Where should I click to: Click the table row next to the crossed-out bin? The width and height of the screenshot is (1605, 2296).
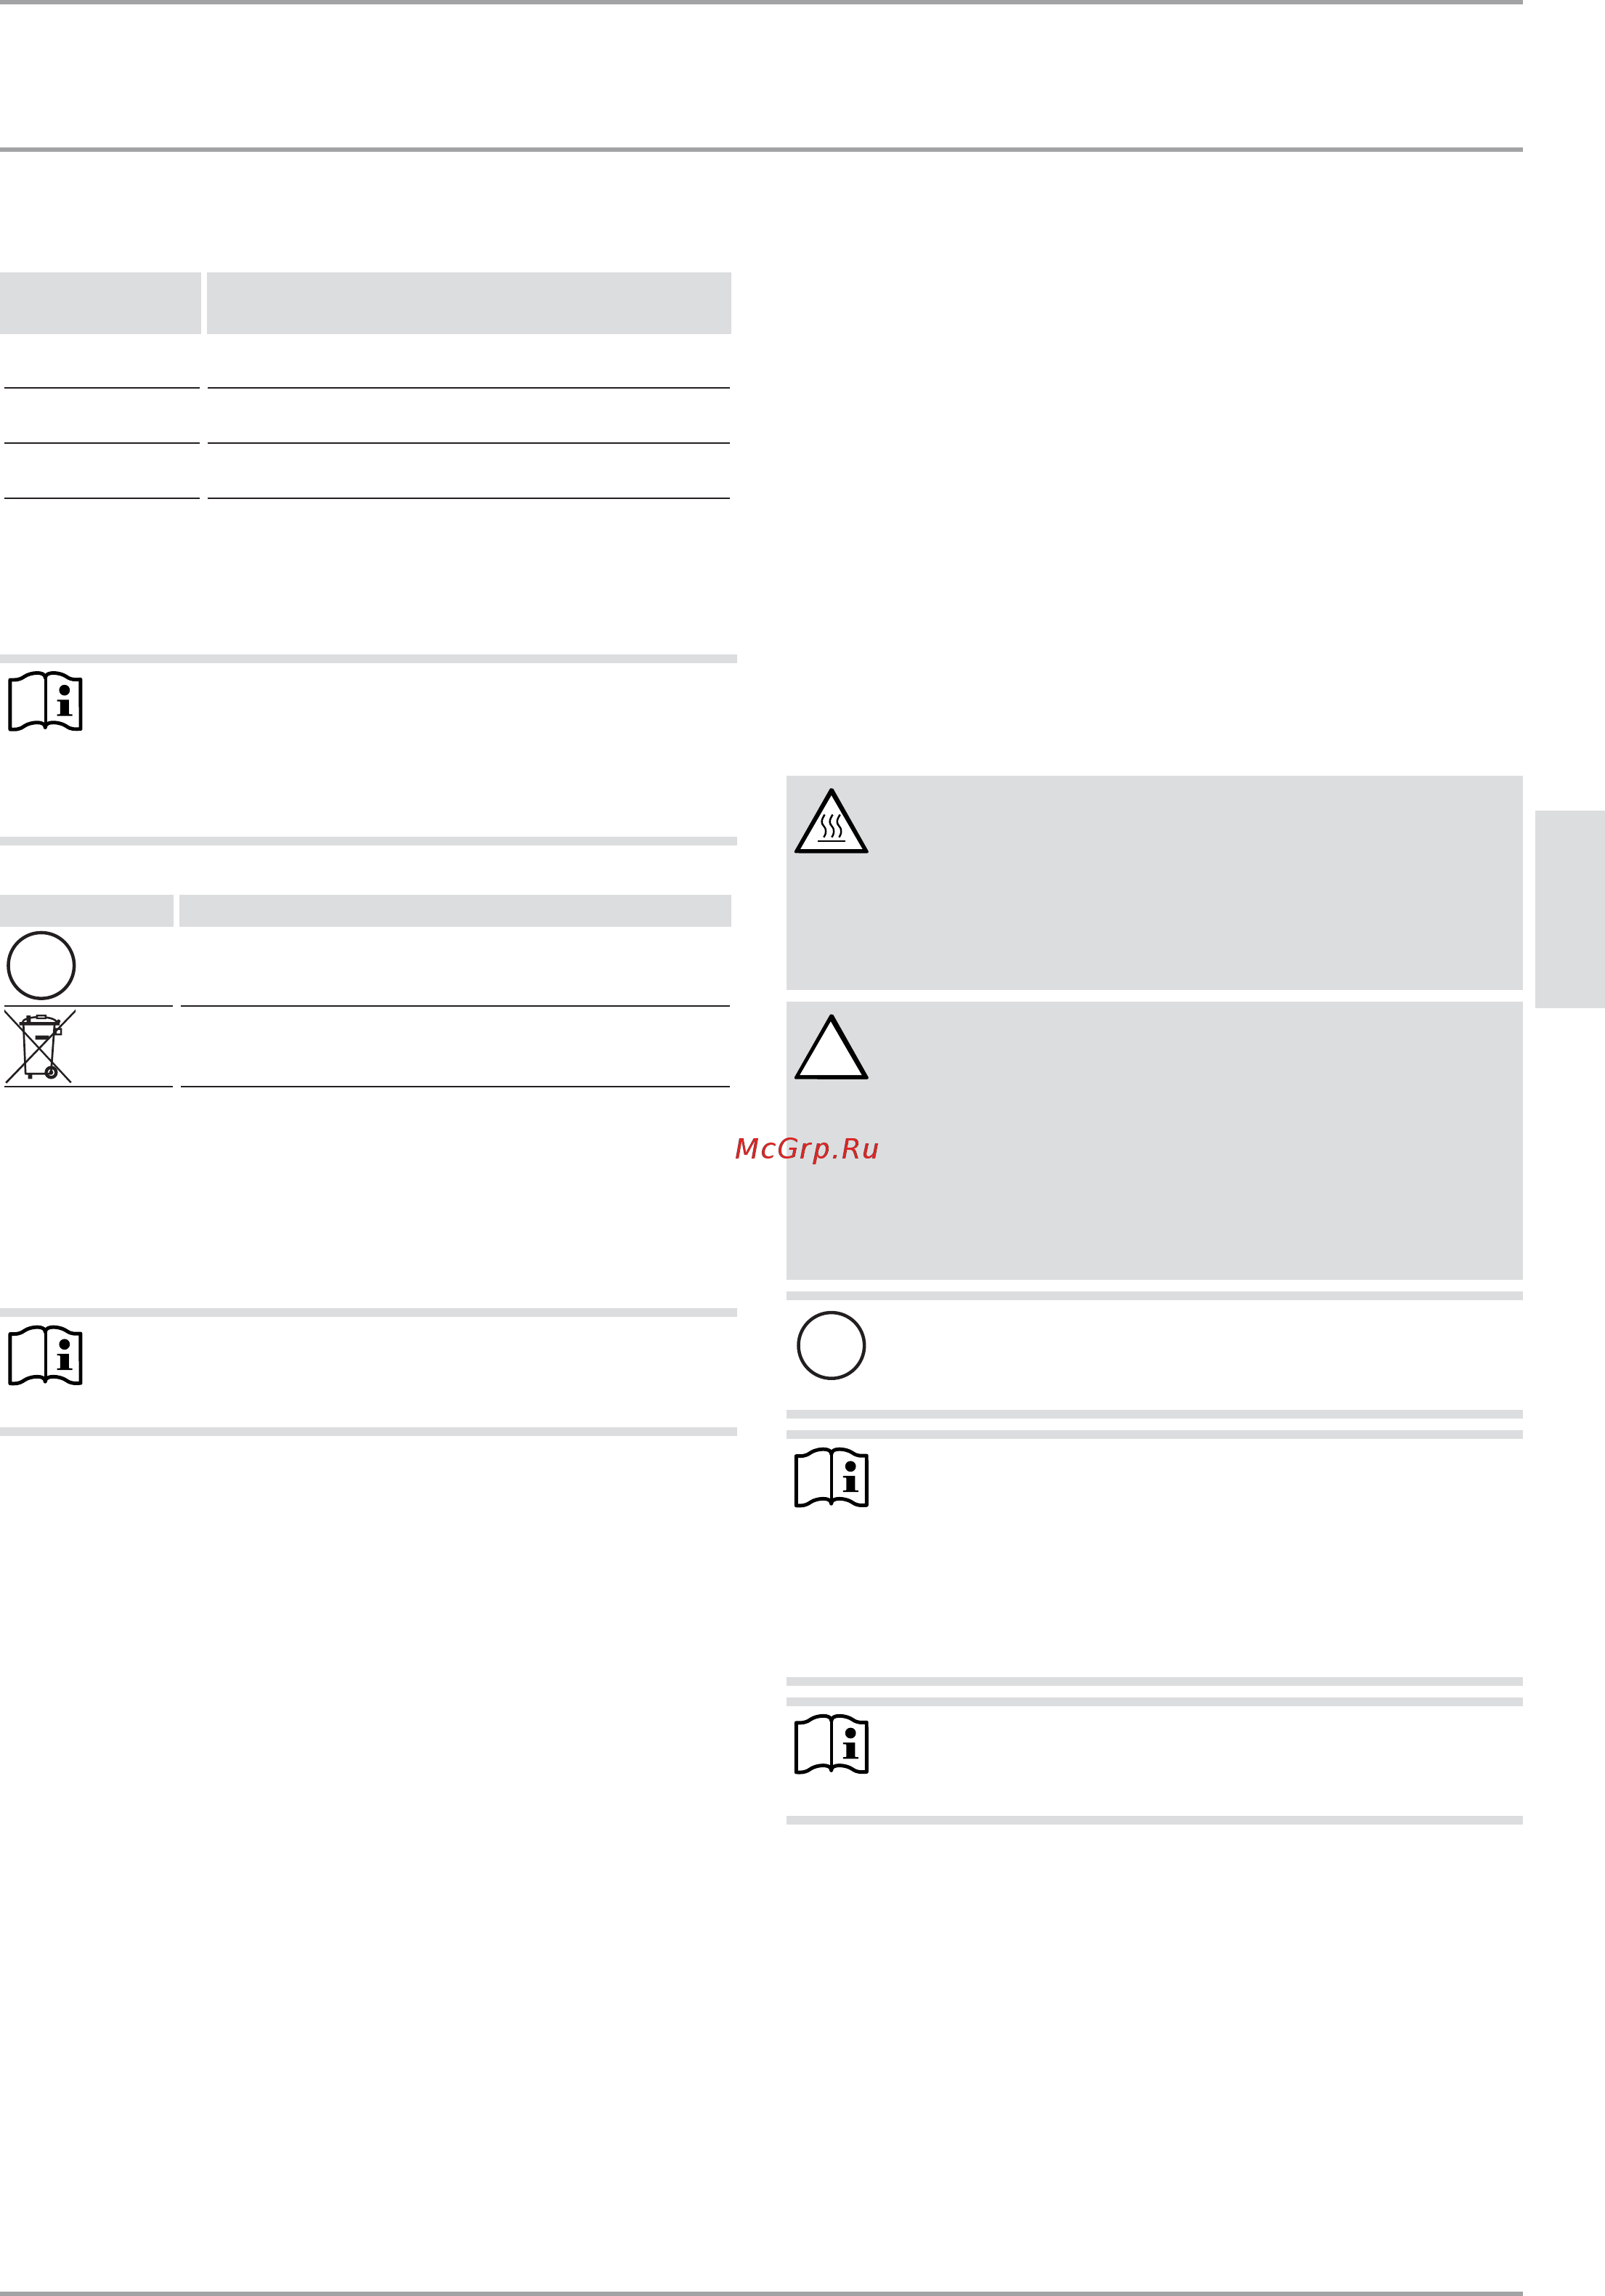click(455, 1046)
